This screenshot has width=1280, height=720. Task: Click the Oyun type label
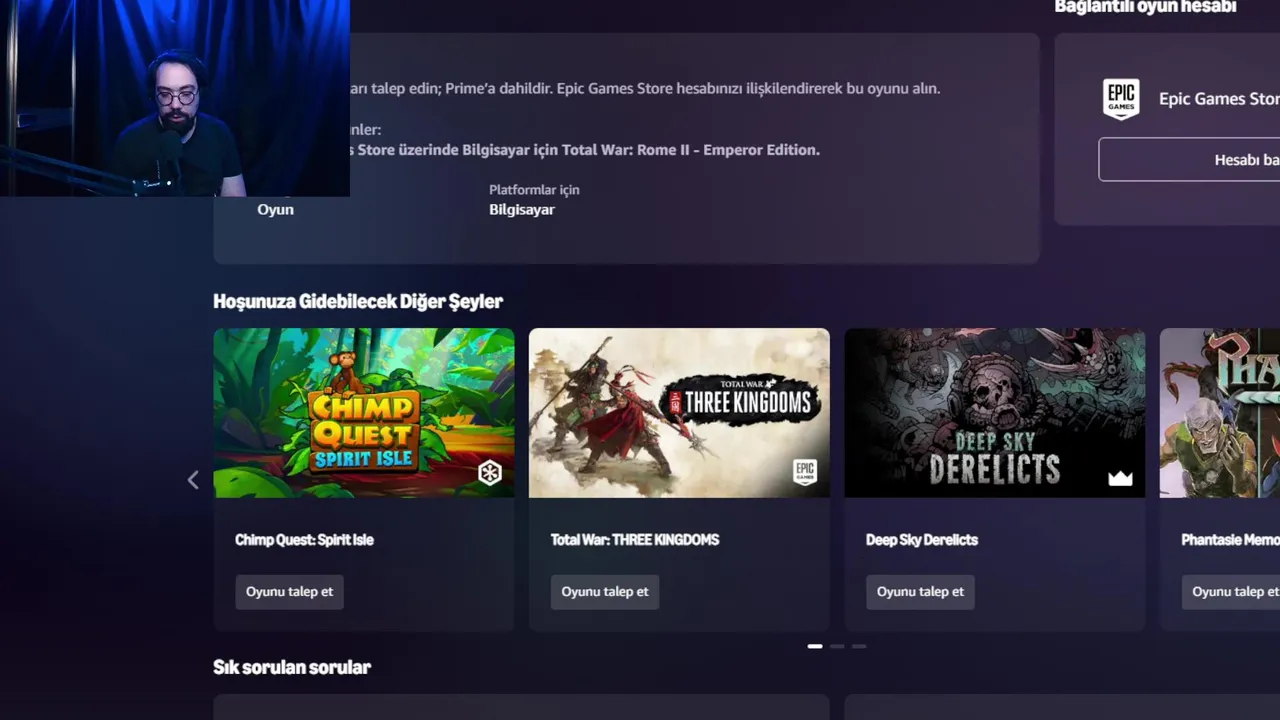click(x=276, y=210)
